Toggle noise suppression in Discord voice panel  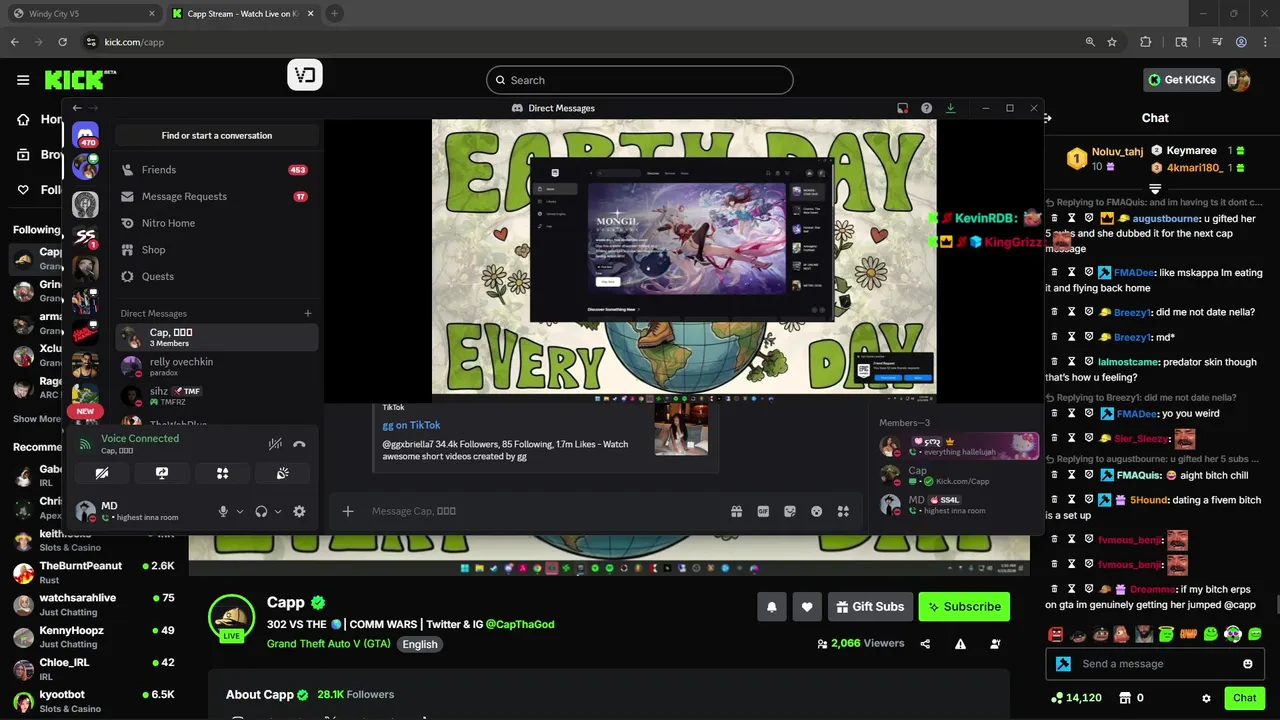click(275, 444)
